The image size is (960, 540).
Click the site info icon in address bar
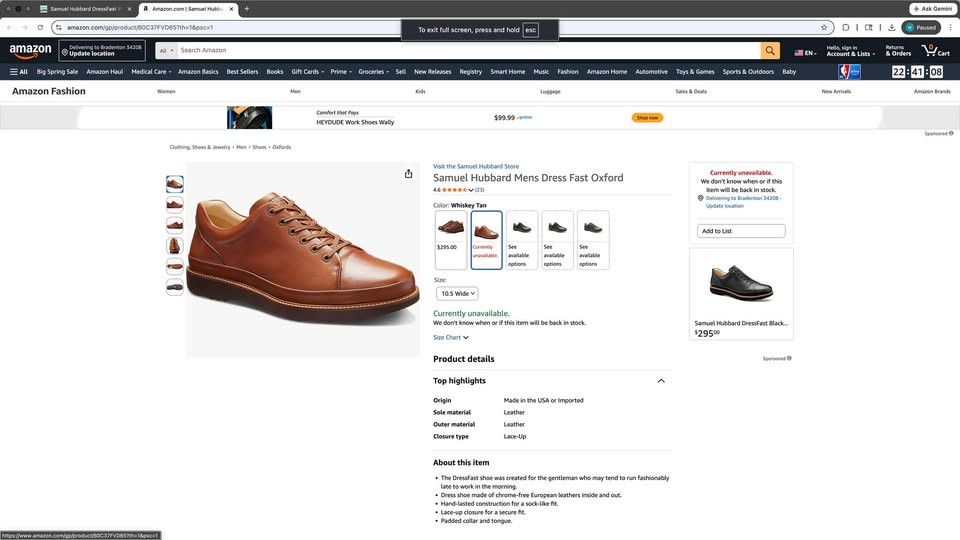tap(59, 28)
